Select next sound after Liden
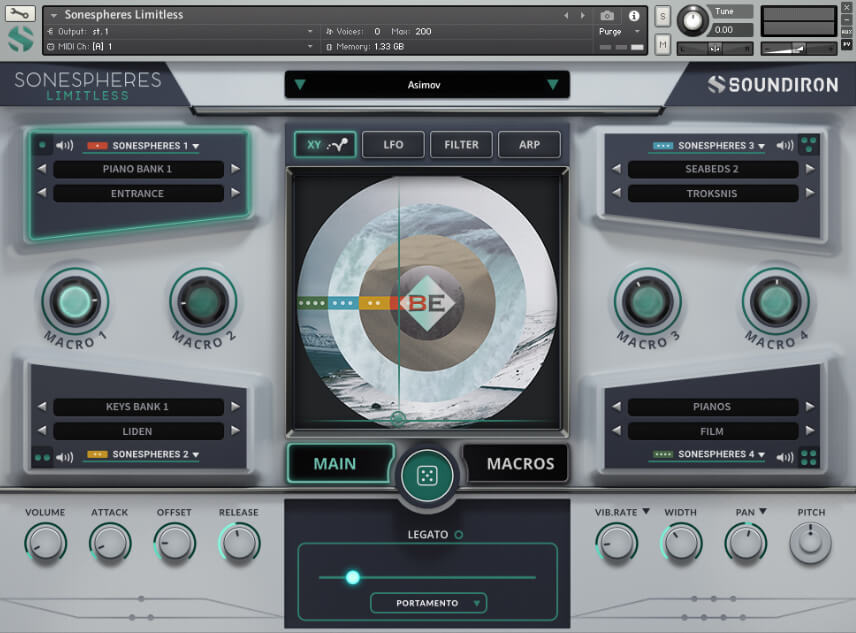 point(235,431)
